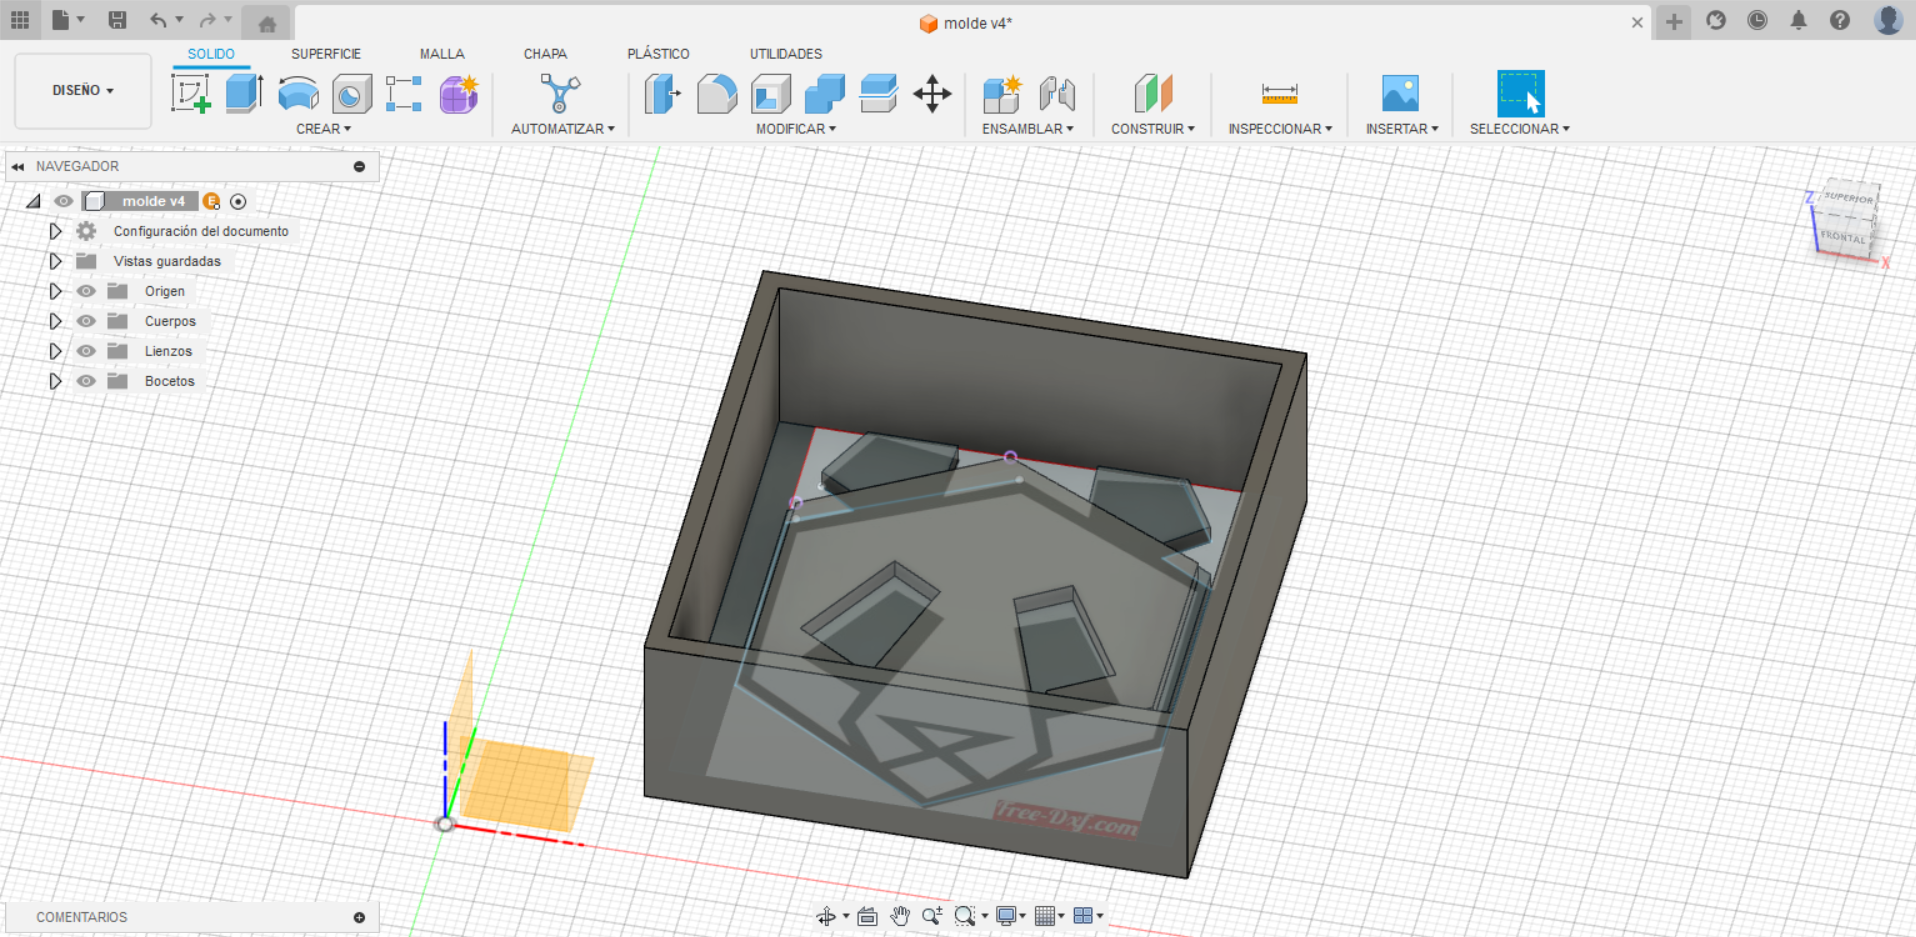Open the Help menu icon
Image resolution: width=1916 pixels, height=937 pixels.
(1839, 20)
